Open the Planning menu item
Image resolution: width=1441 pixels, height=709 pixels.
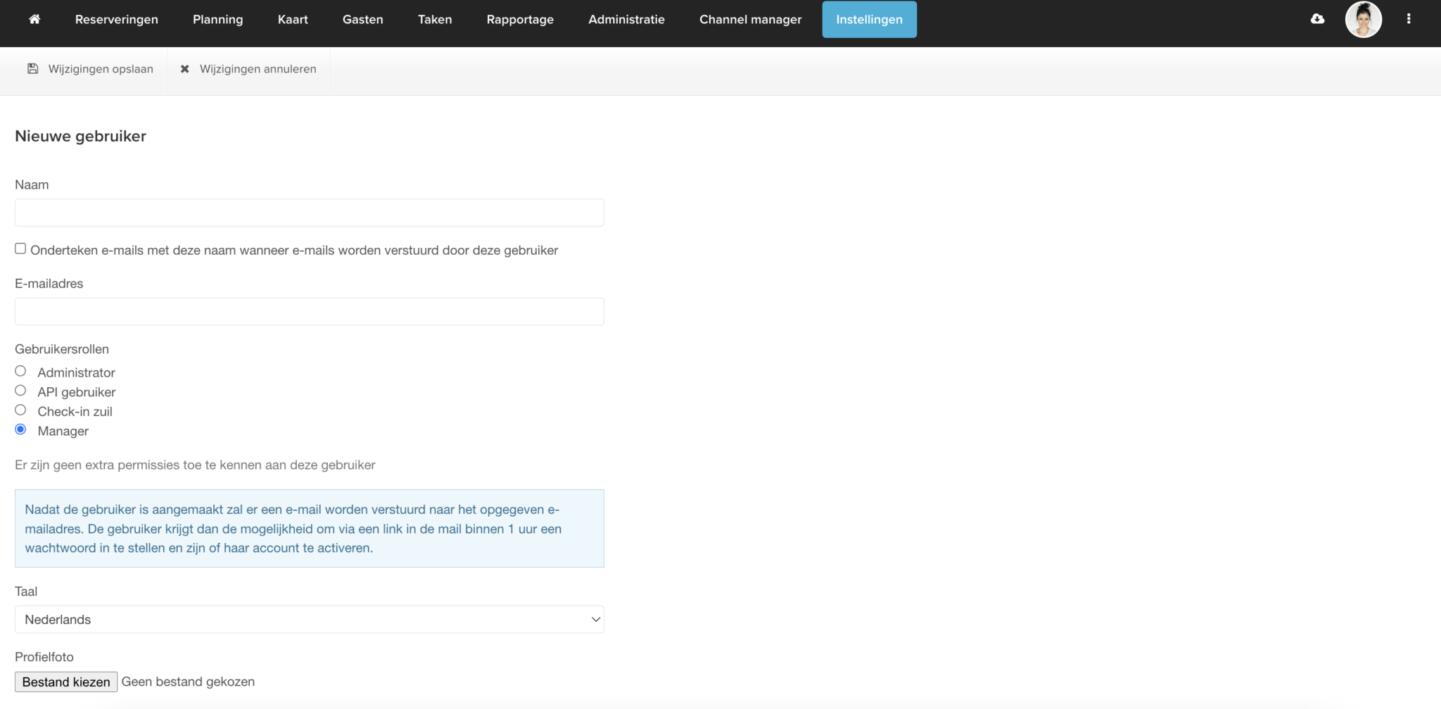point(217,19)
